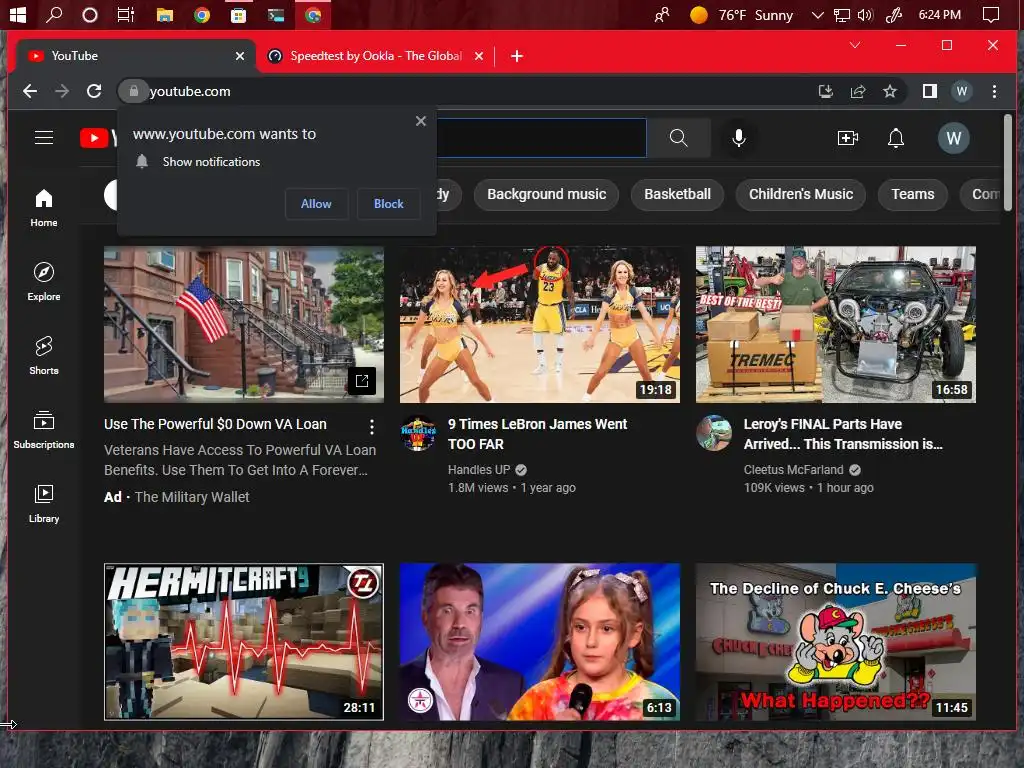Screen dimensions: 1024x768
Task: Select the Teams chip
Action: point(912,195)
